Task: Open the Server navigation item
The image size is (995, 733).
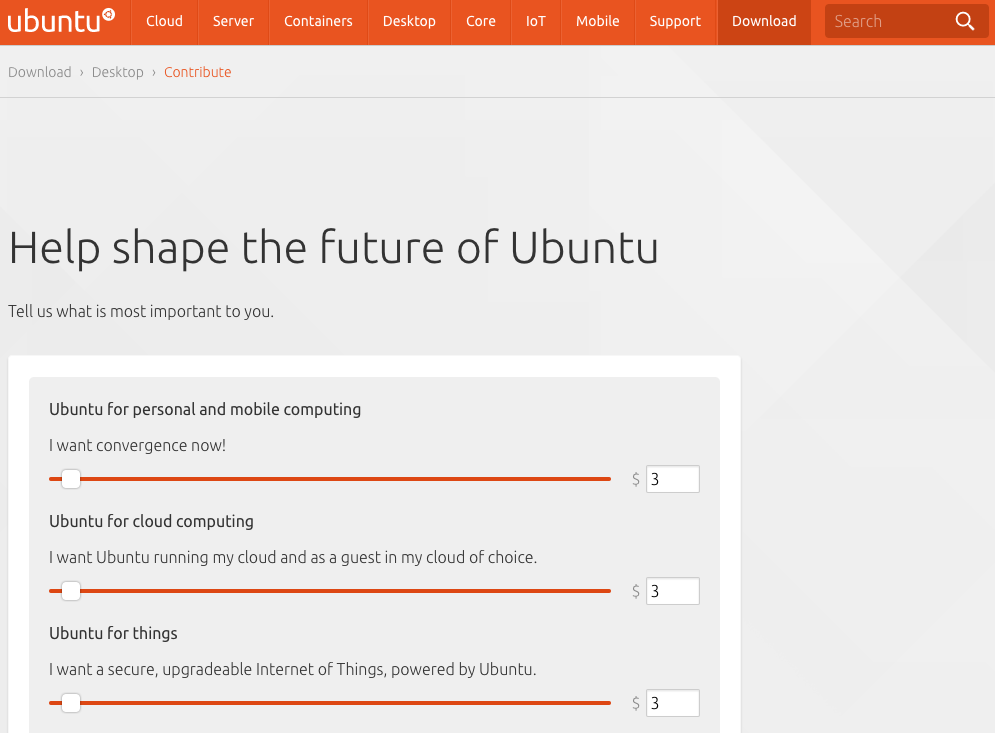Action: 233,21
